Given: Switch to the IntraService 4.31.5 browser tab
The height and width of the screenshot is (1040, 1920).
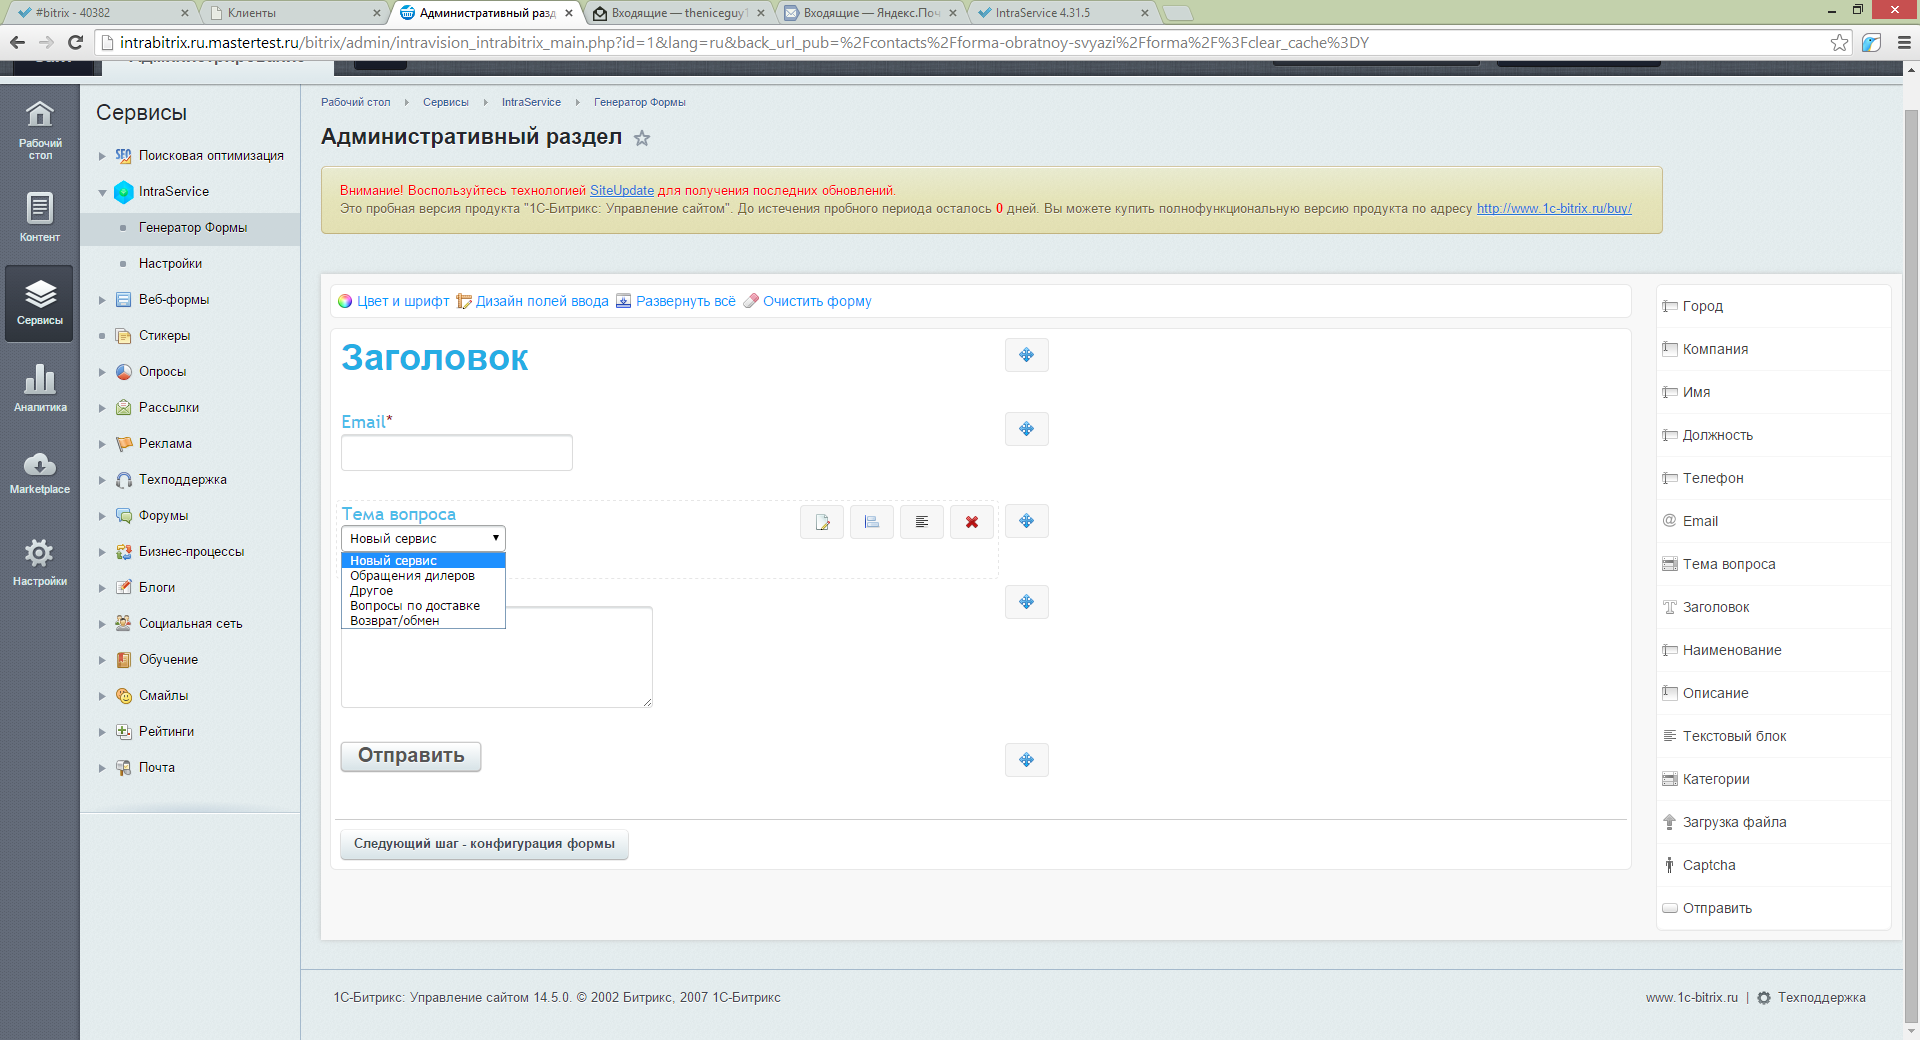Looking at the screenshot, I should [x=1062, y=13].
